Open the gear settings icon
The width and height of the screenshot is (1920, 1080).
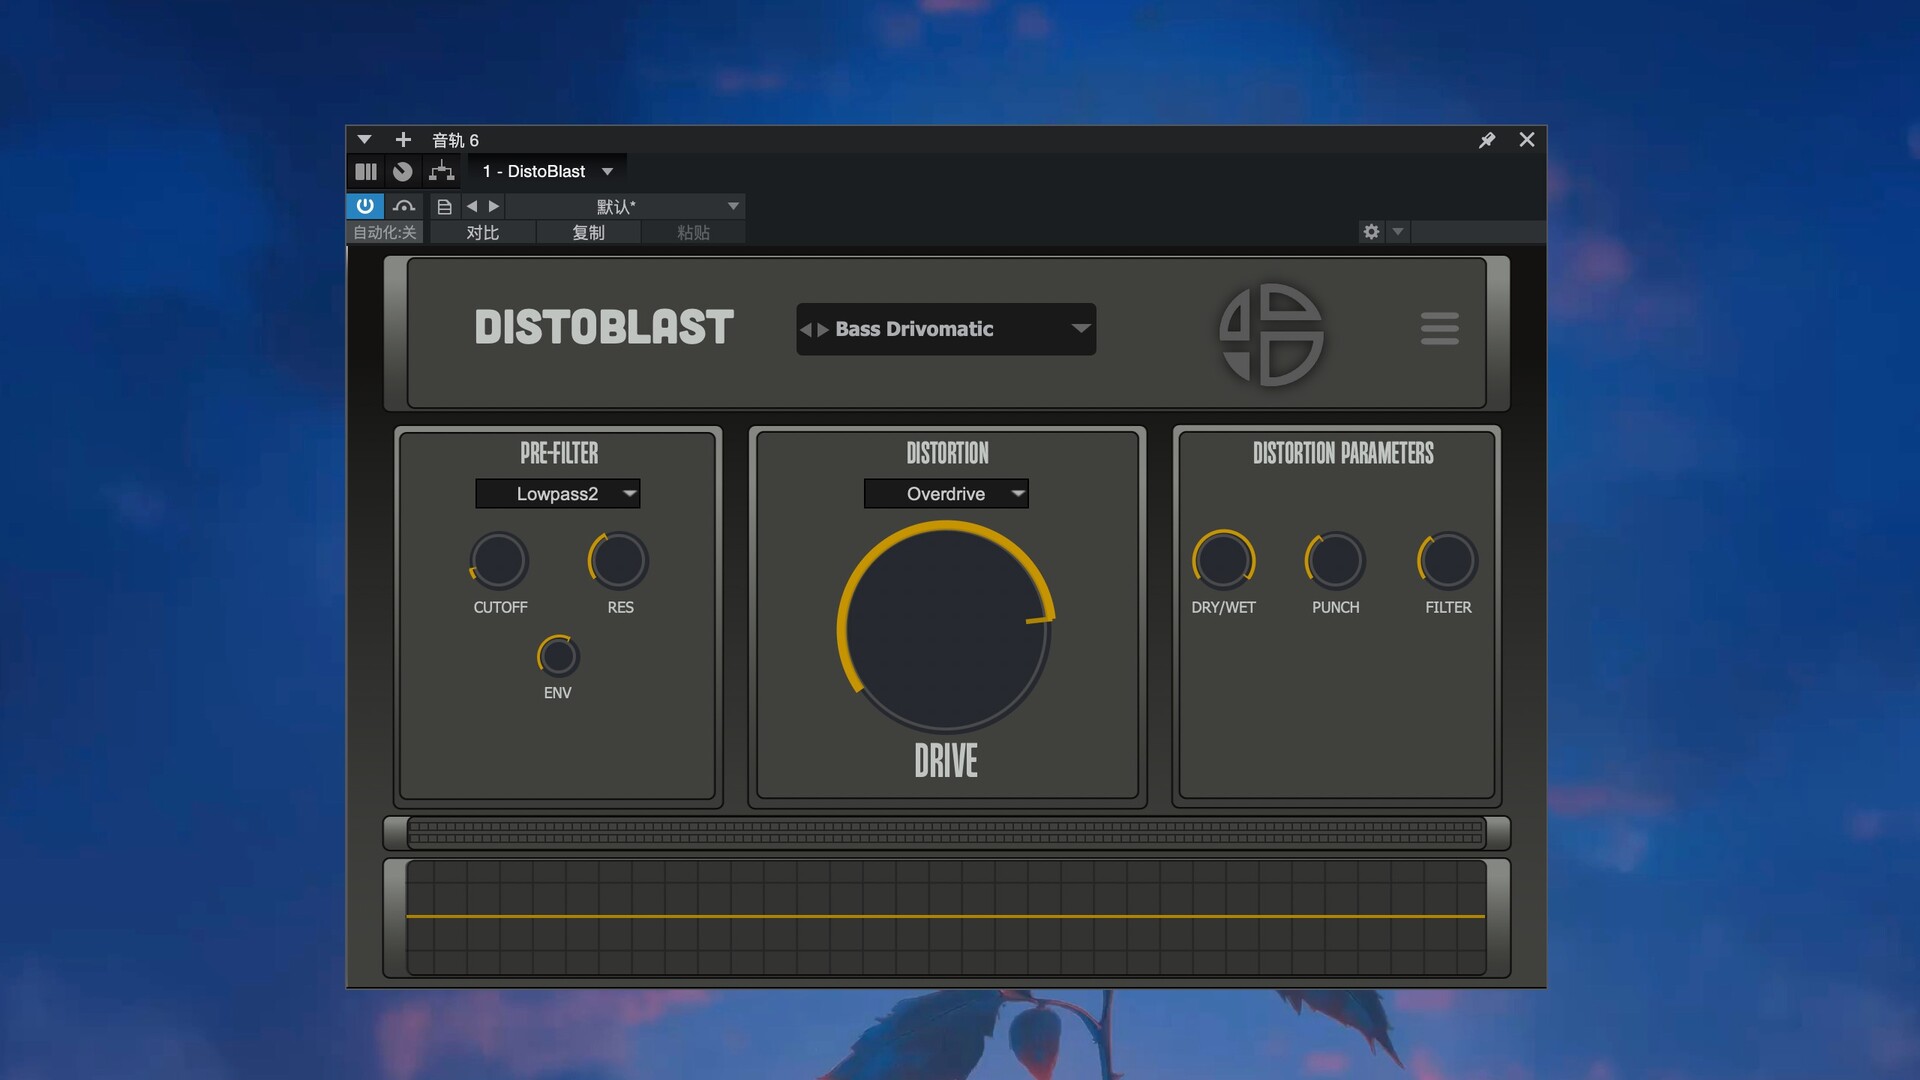coord(1371,232)
